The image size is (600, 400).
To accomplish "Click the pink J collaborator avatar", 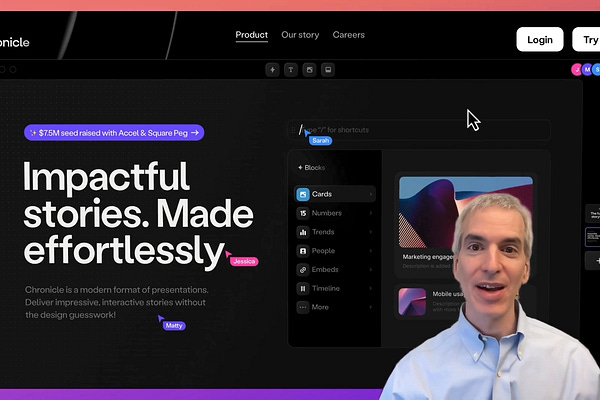I will [x=576, y=70].
